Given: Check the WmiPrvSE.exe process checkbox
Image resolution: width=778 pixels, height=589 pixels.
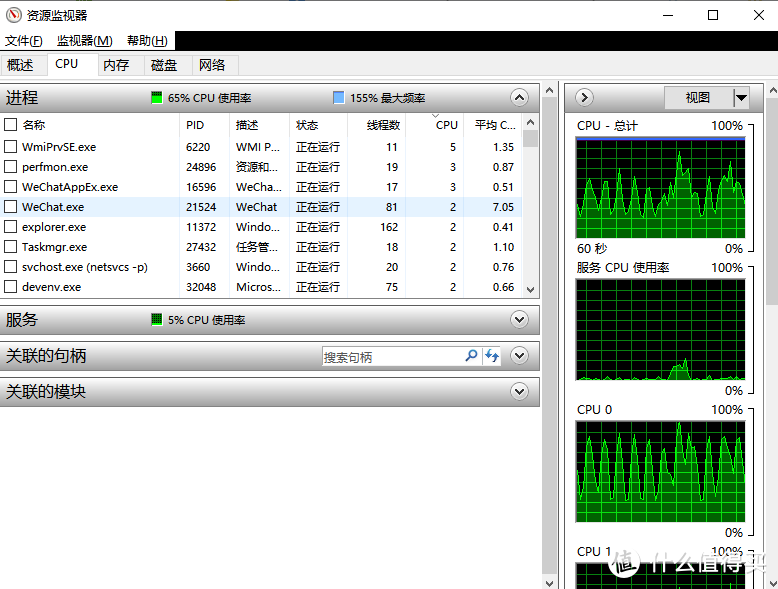Looking at the screenshot, I should click(x=10, y=147).
